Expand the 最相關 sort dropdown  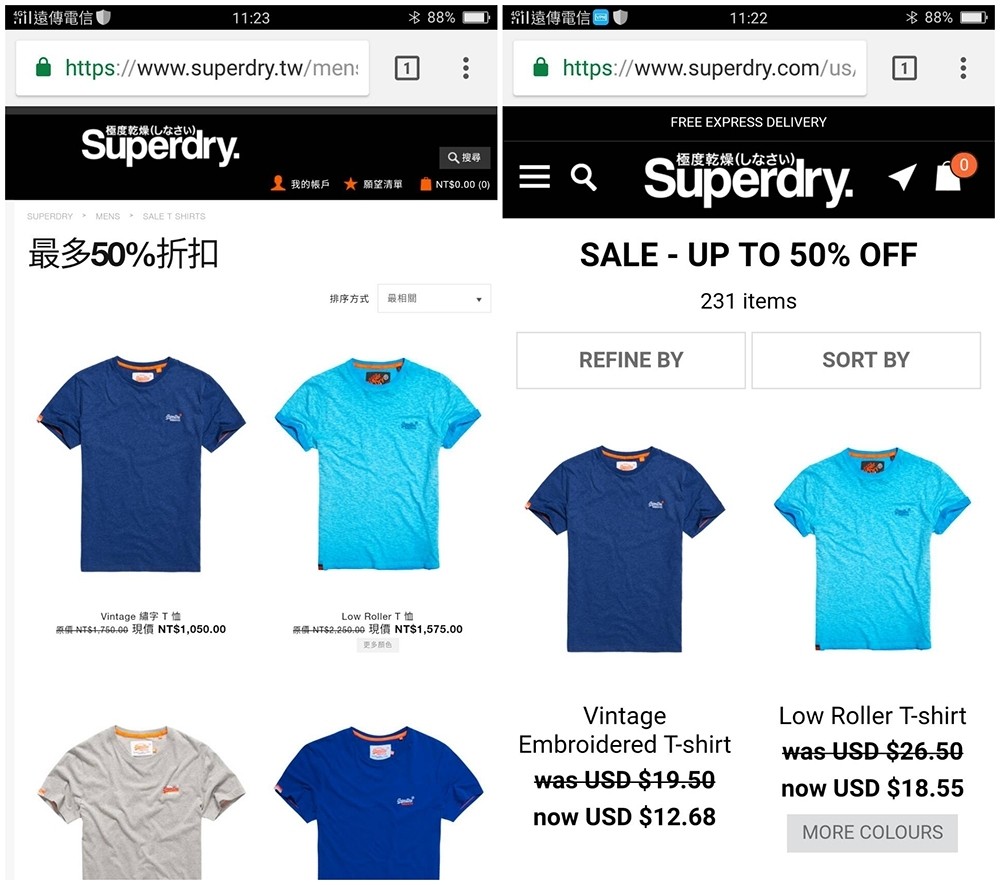[434, 298]
